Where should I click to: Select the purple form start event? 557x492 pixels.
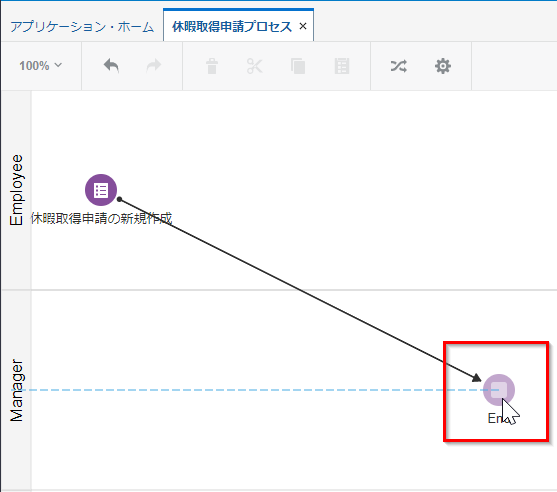coord(101,190)
